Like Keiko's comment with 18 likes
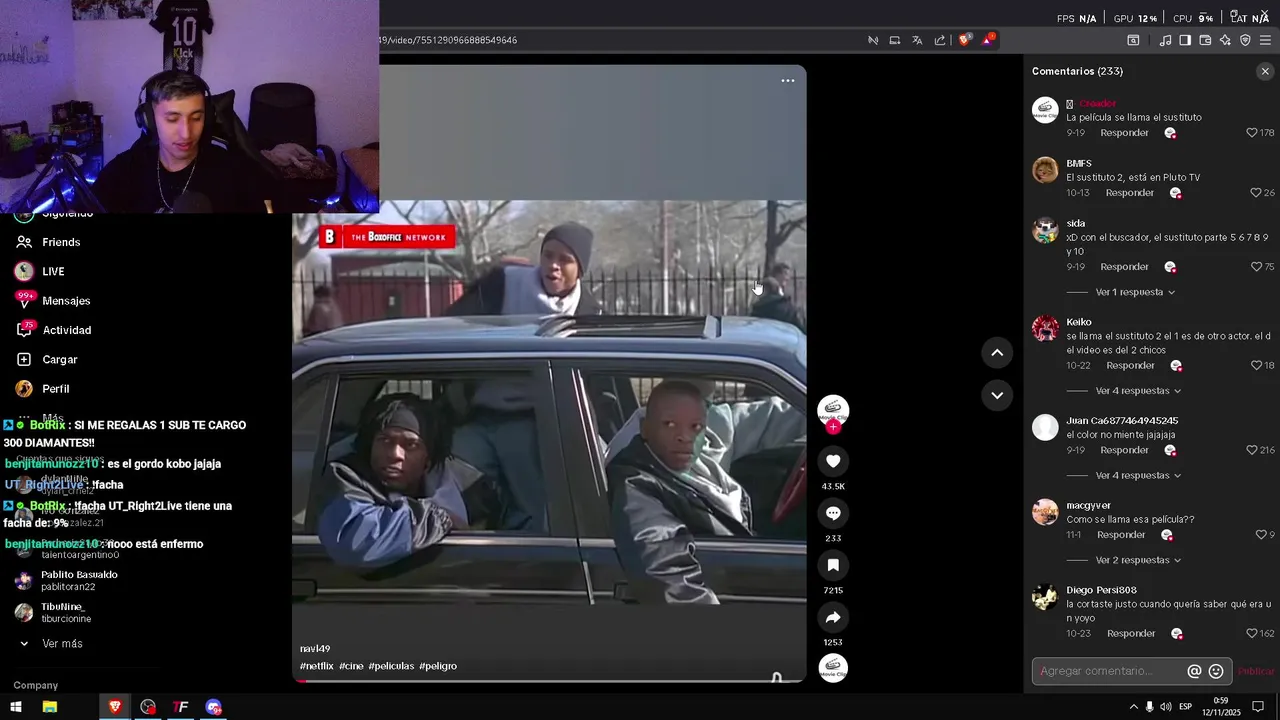This screenshot has width=1280, height=720. (1256, 366)
